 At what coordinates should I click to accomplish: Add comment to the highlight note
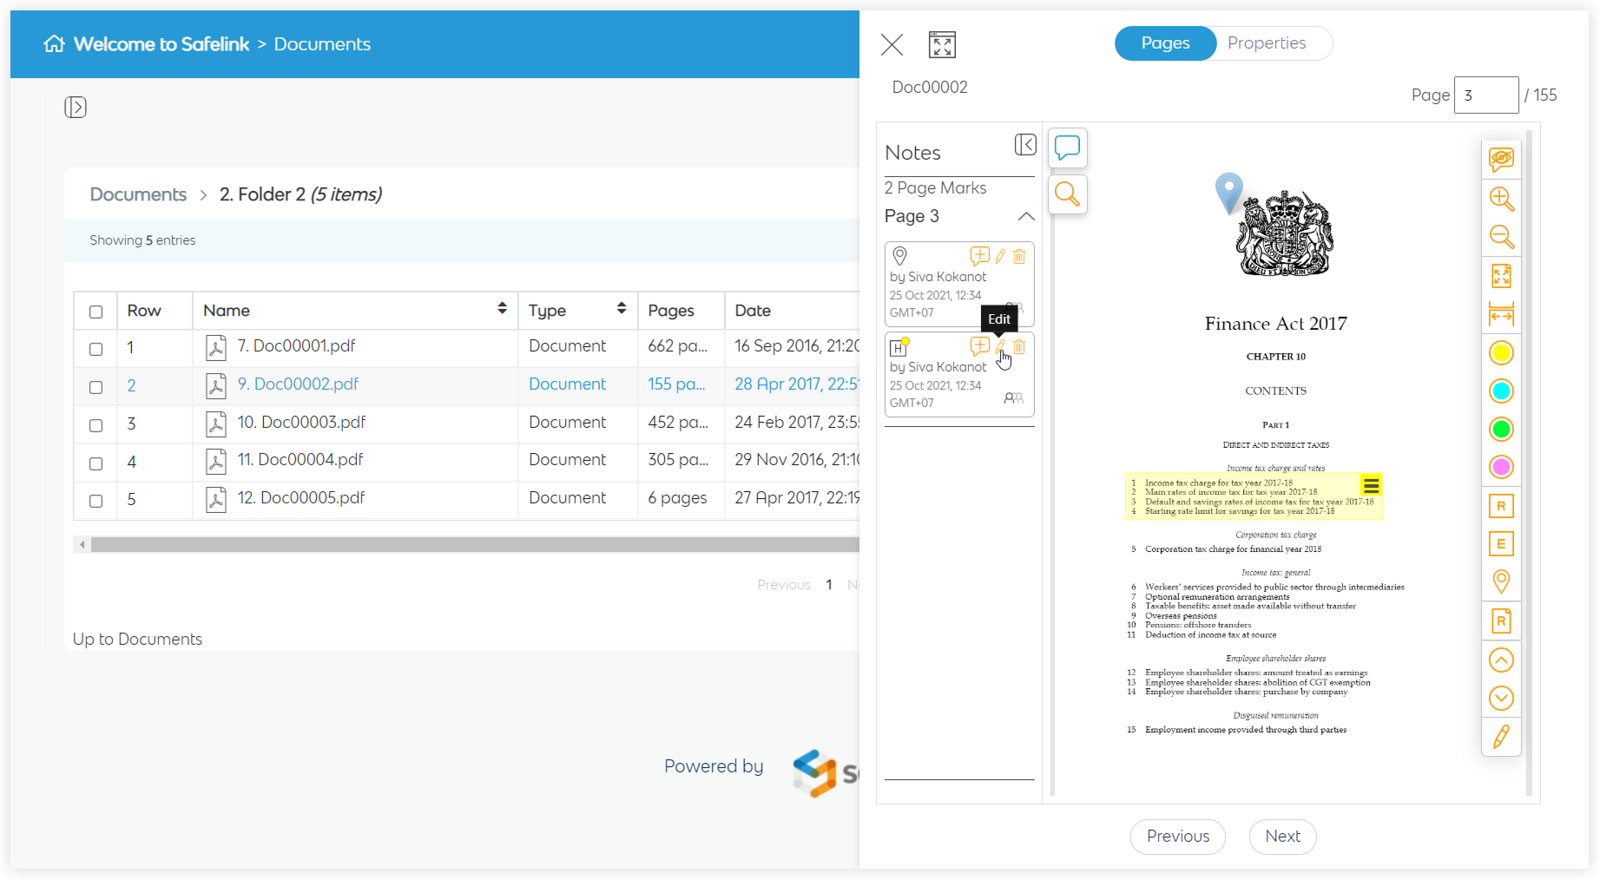pos(979,346)
